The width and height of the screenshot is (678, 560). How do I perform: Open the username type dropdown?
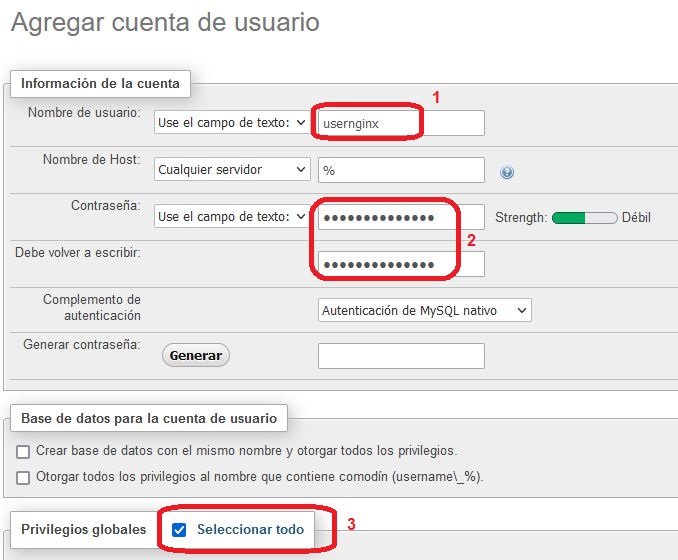tap(232, 122)
